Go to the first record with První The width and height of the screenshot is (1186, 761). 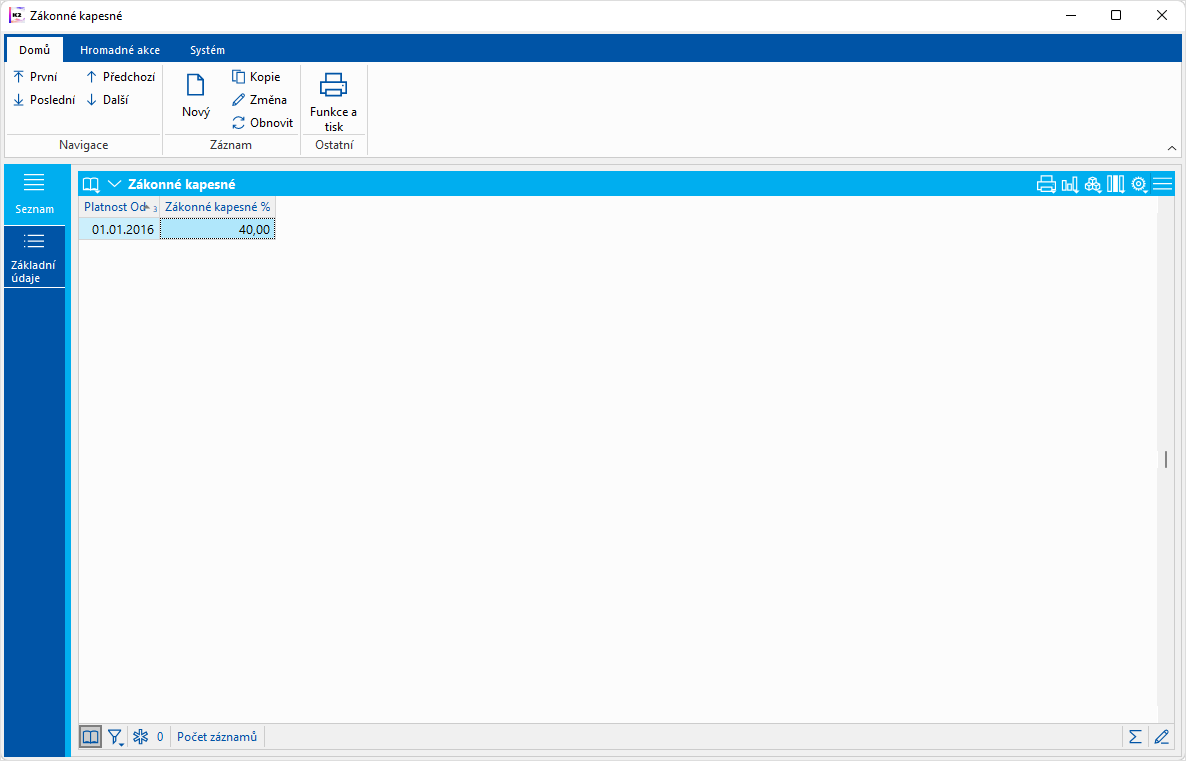tap(36, 76)
